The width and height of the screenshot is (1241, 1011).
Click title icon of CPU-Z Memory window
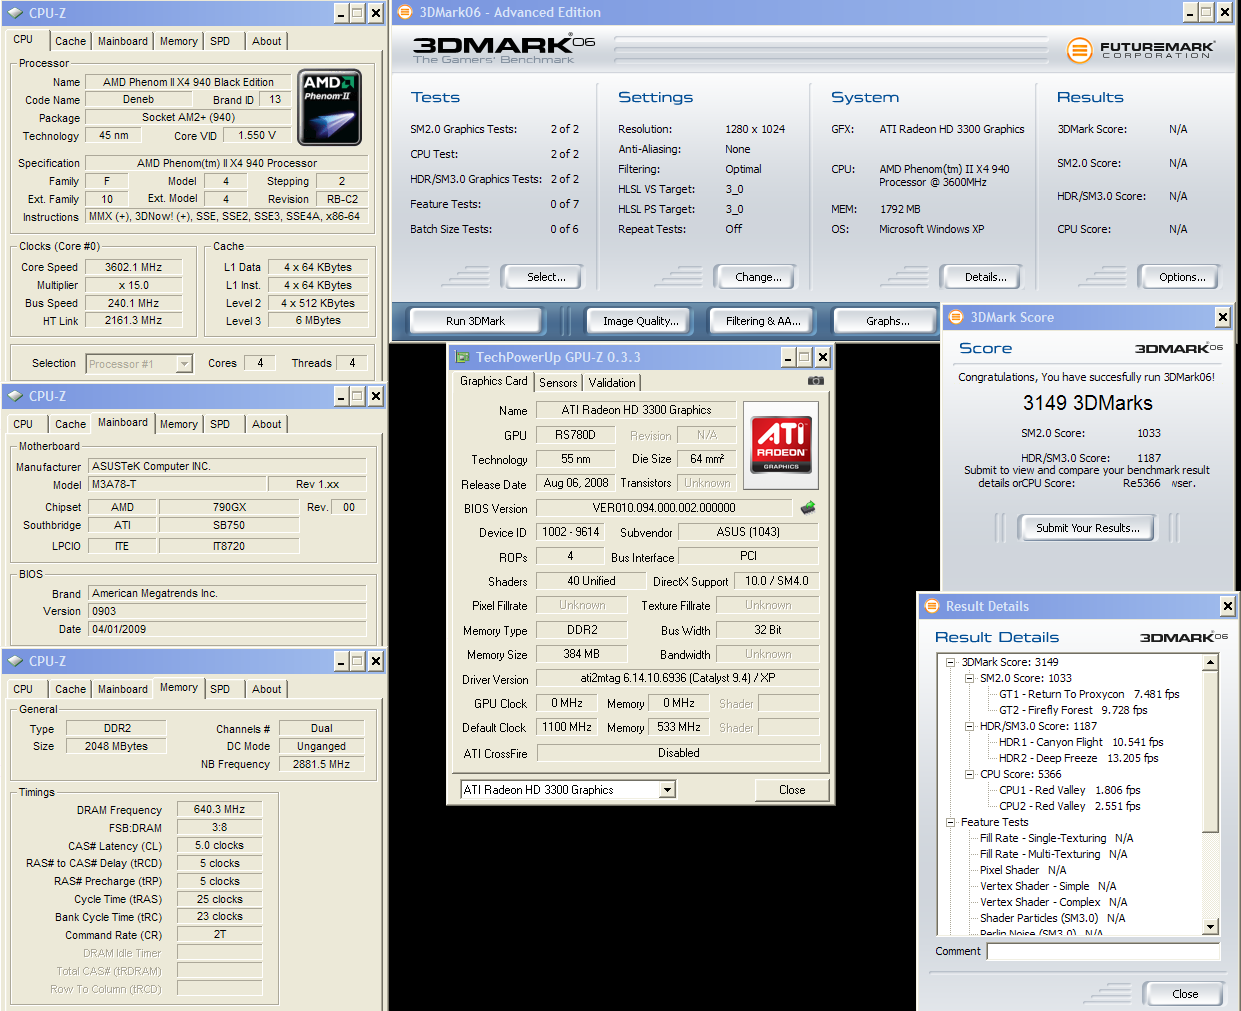[15, 661]
